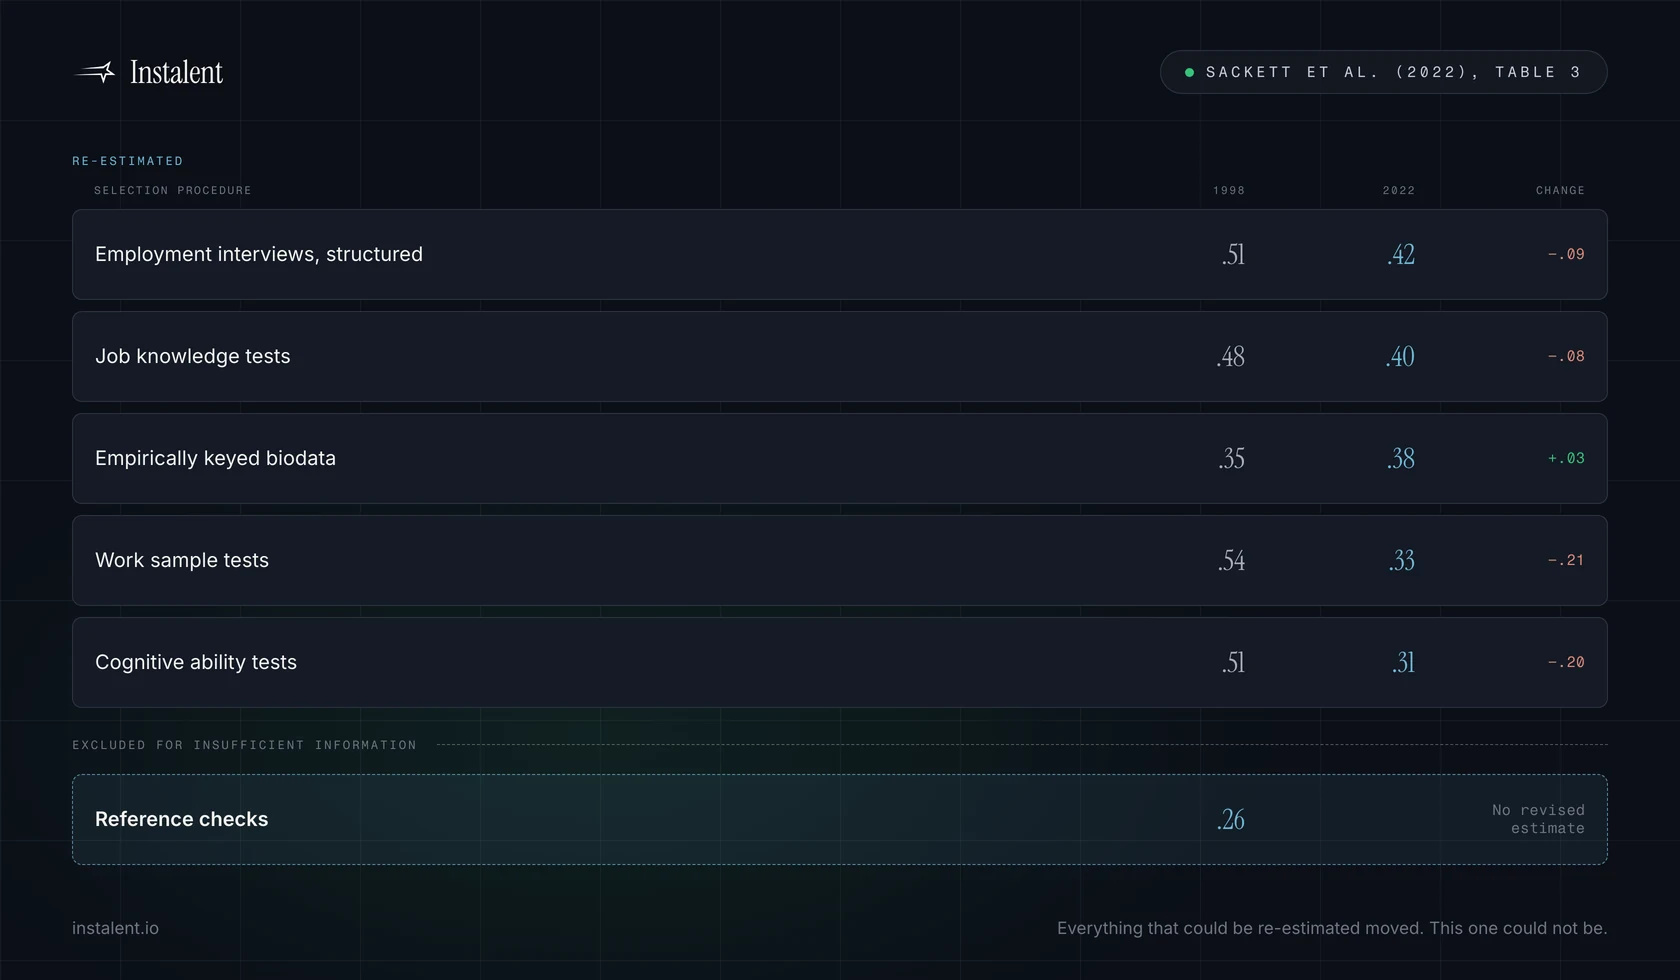Click the .26 value for Reference checks
1680x980 pixels.
click(x=1231, y=820)
